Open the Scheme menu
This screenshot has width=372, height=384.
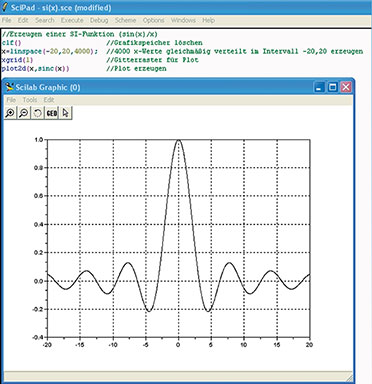point(125,20)
